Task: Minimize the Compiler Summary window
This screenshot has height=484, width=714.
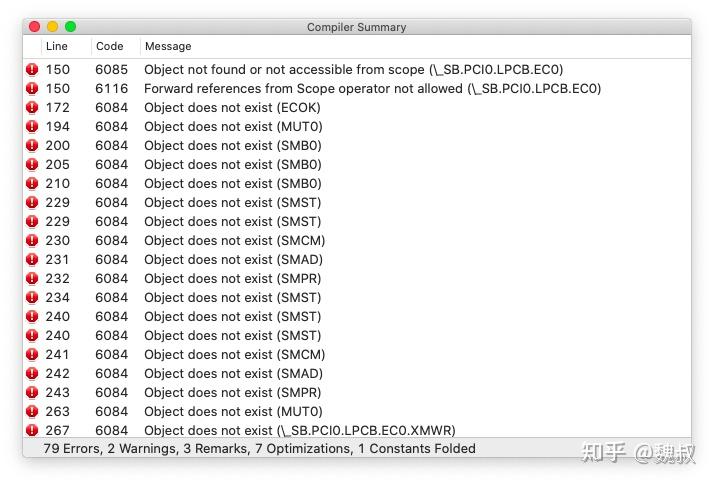Action: coord(52,27)
